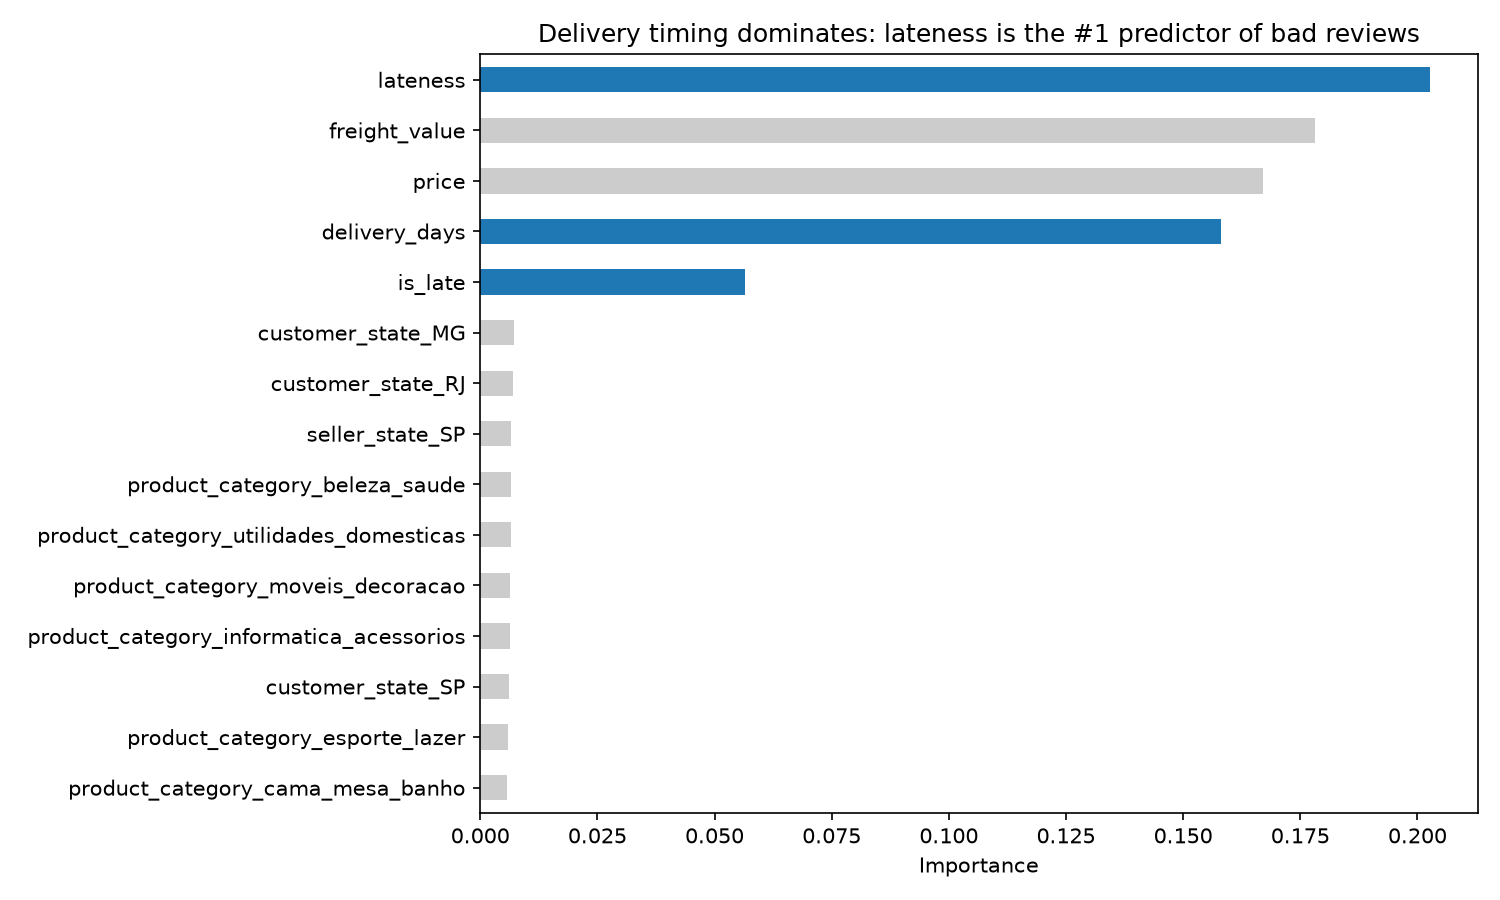
Task: Select the product_category_informatica_acessorios bar
Action: pos(495,636)
